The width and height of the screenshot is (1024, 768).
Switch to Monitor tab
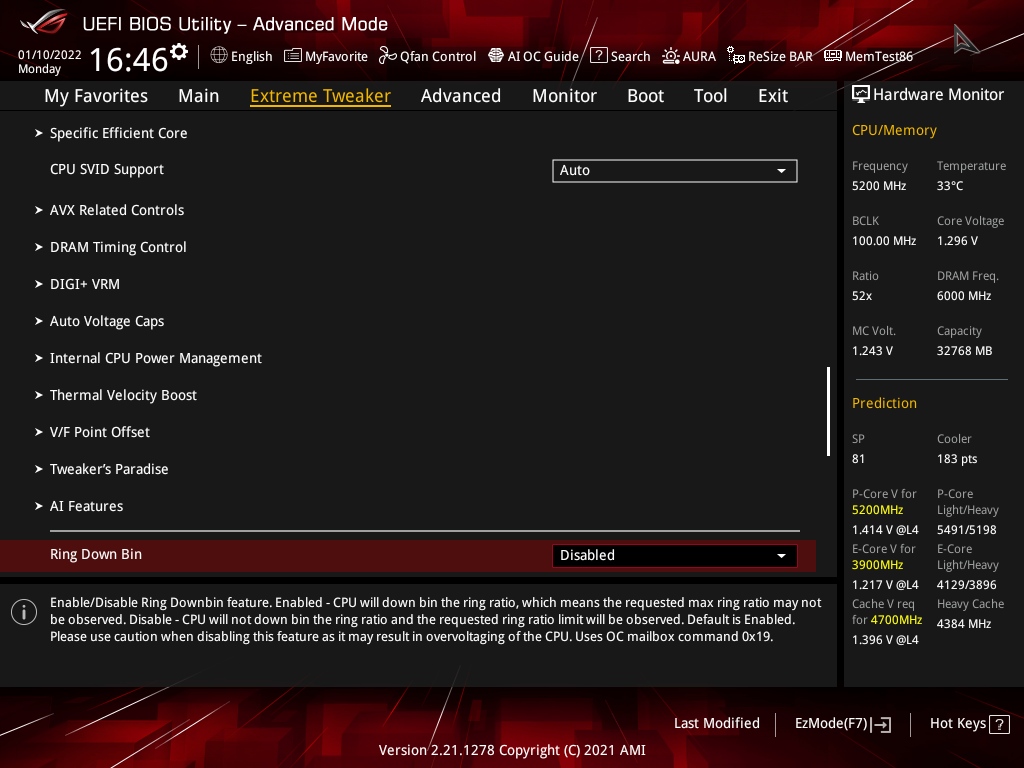coord(564,96)
